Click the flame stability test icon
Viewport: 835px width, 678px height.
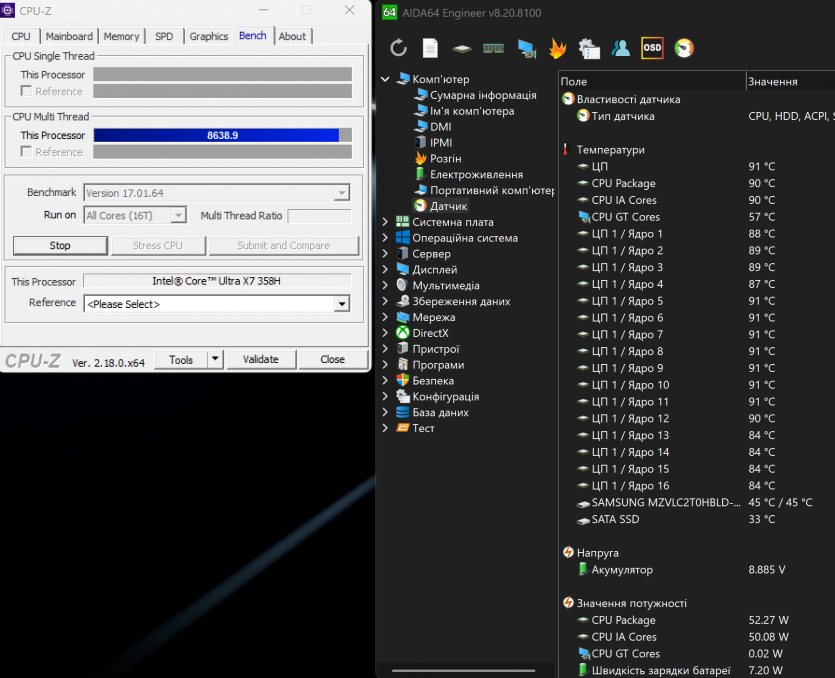(x=557, y=48)
